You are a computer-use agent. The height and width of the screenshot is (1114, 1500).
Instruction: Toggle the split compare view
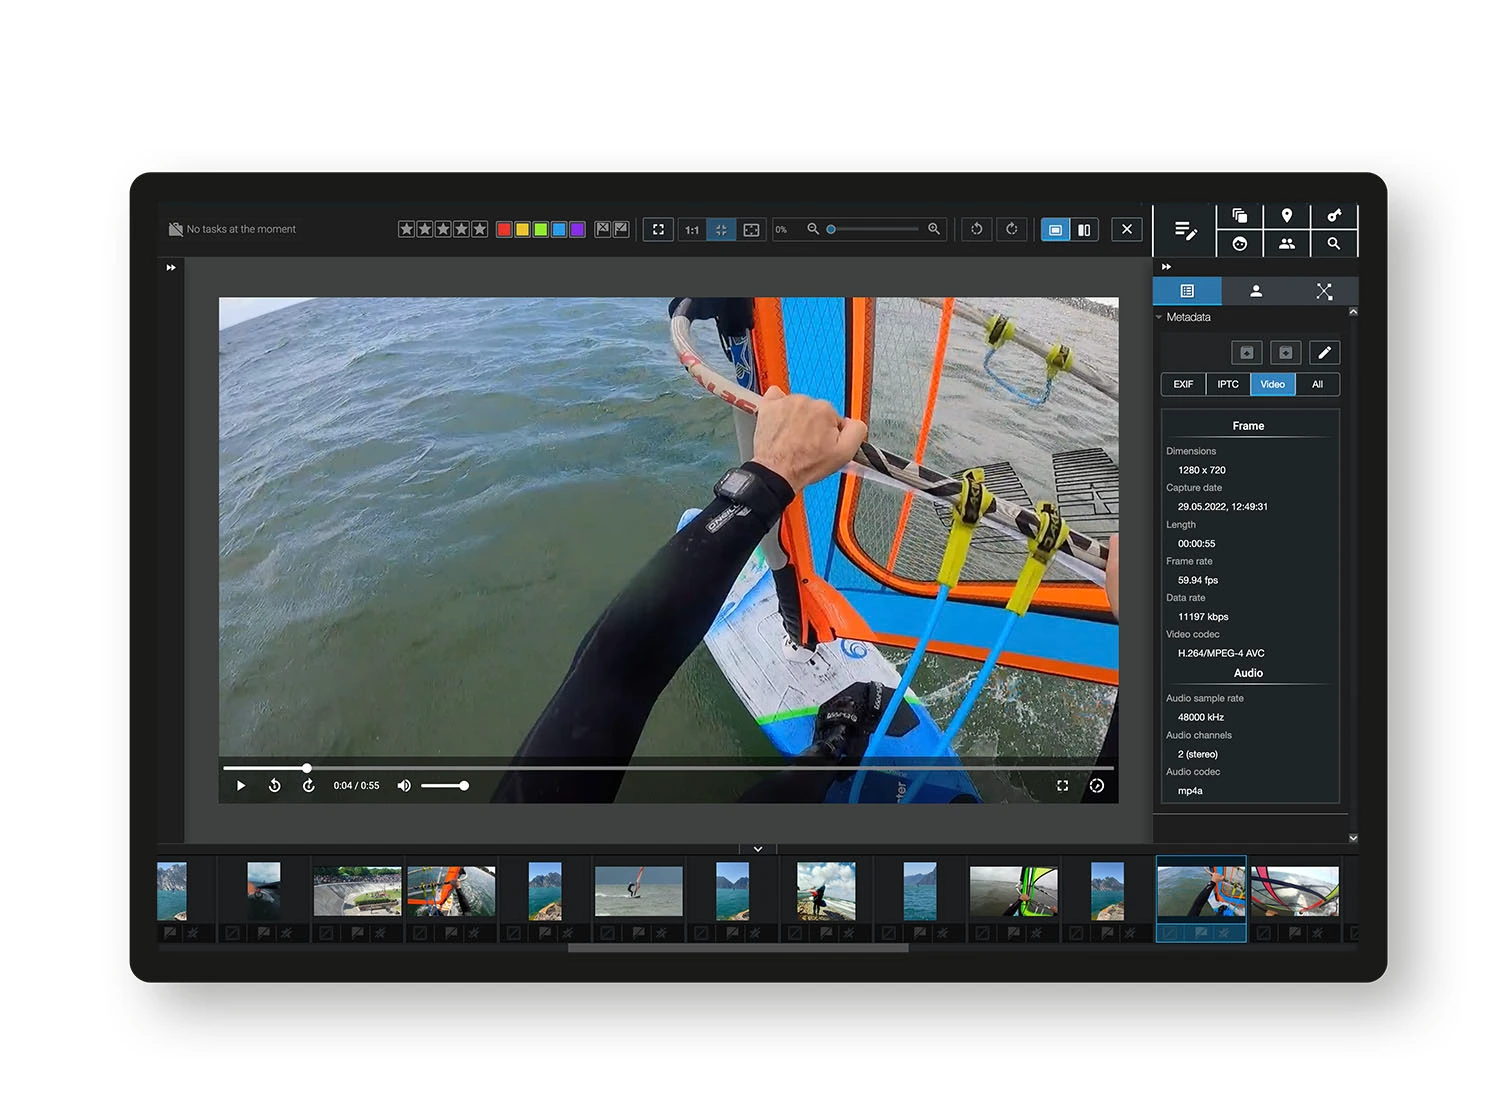[x=1084, y=229]
